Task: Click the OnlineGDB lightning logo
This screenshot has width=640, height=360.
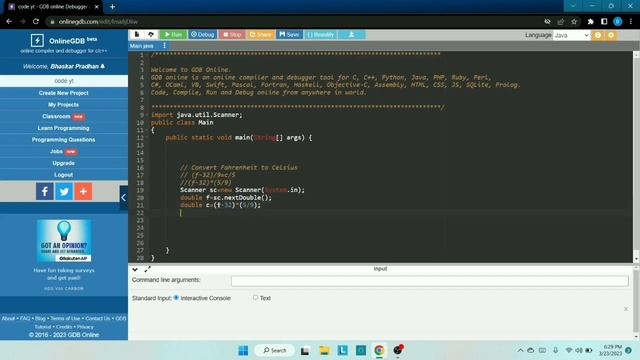Action: 37,40
